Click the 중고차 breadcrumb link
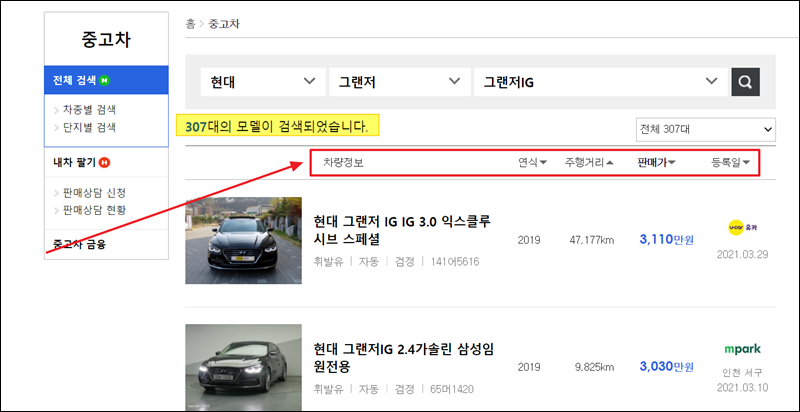Screen dimensions: 800x412 pos(224,23)
